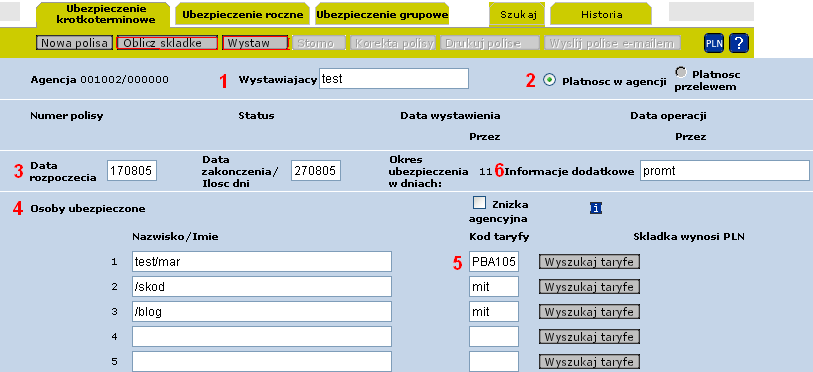Focus the Informacje dodatkowe field

725,171
